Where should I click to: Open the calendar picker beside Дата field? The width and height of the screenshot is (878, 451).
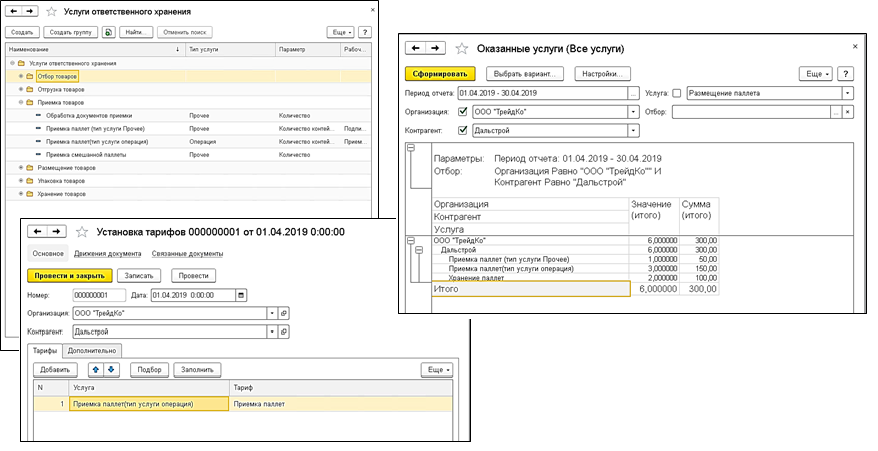pyautogui.click(x=241, y=295)
